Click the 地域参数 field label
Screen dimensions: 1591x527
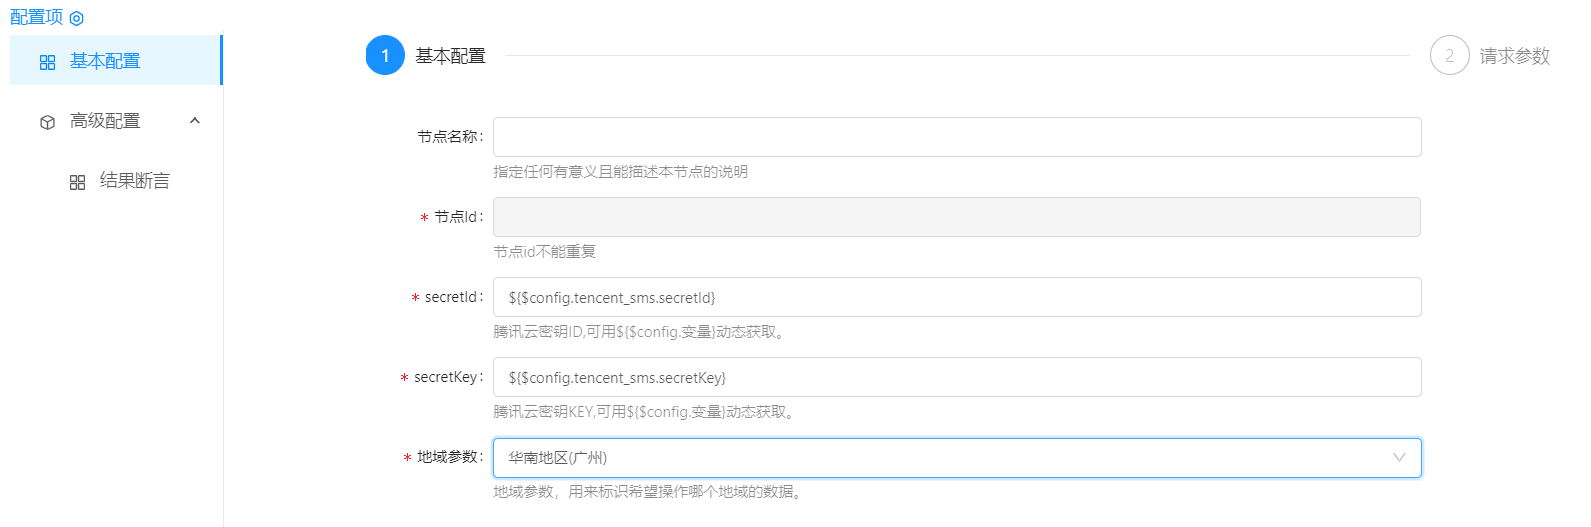[x=447, y=457]
